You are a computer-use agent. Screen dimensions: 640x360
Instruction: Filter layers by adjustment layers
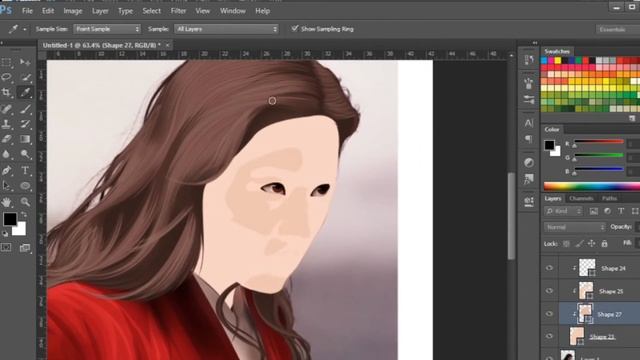click(607, 211)
